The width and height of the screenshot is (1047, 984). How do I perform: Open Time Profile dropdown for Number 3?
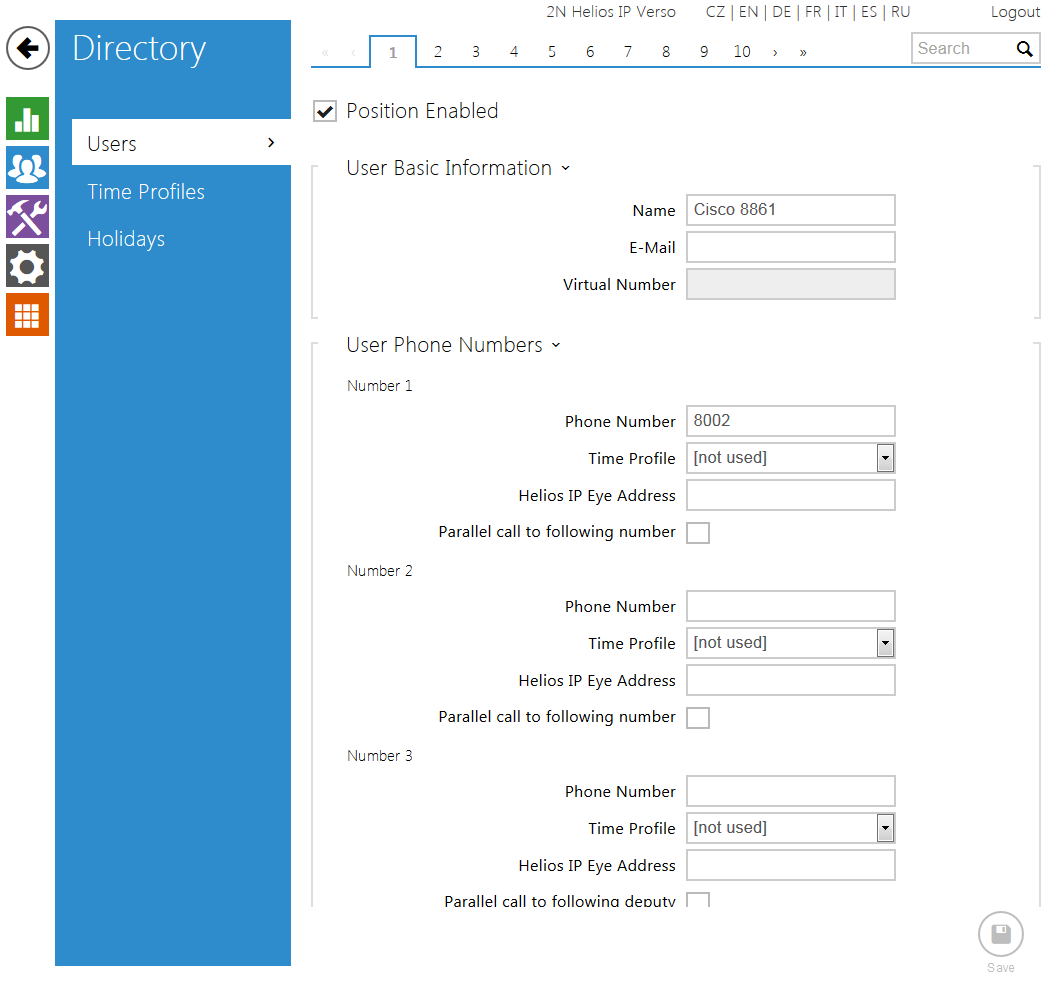[x=885, y=828]
